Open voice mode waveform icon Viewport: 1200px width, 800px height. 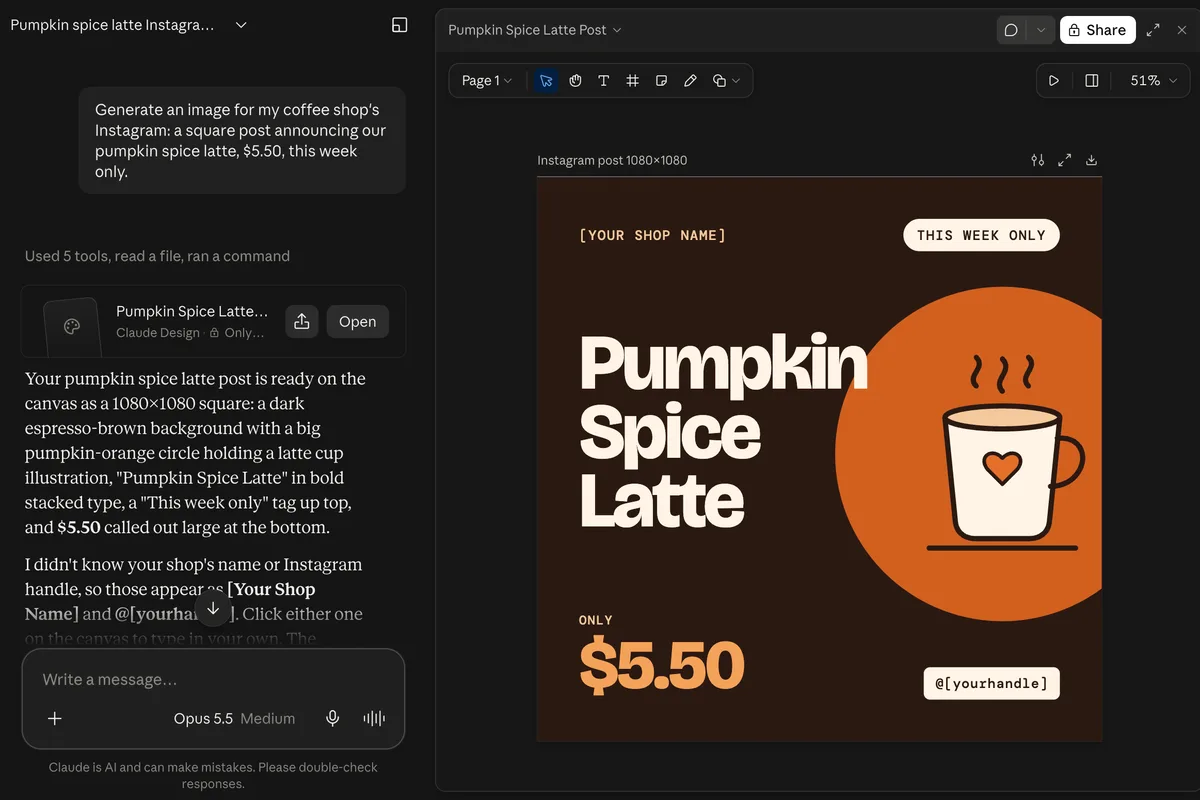coord(374,718)
